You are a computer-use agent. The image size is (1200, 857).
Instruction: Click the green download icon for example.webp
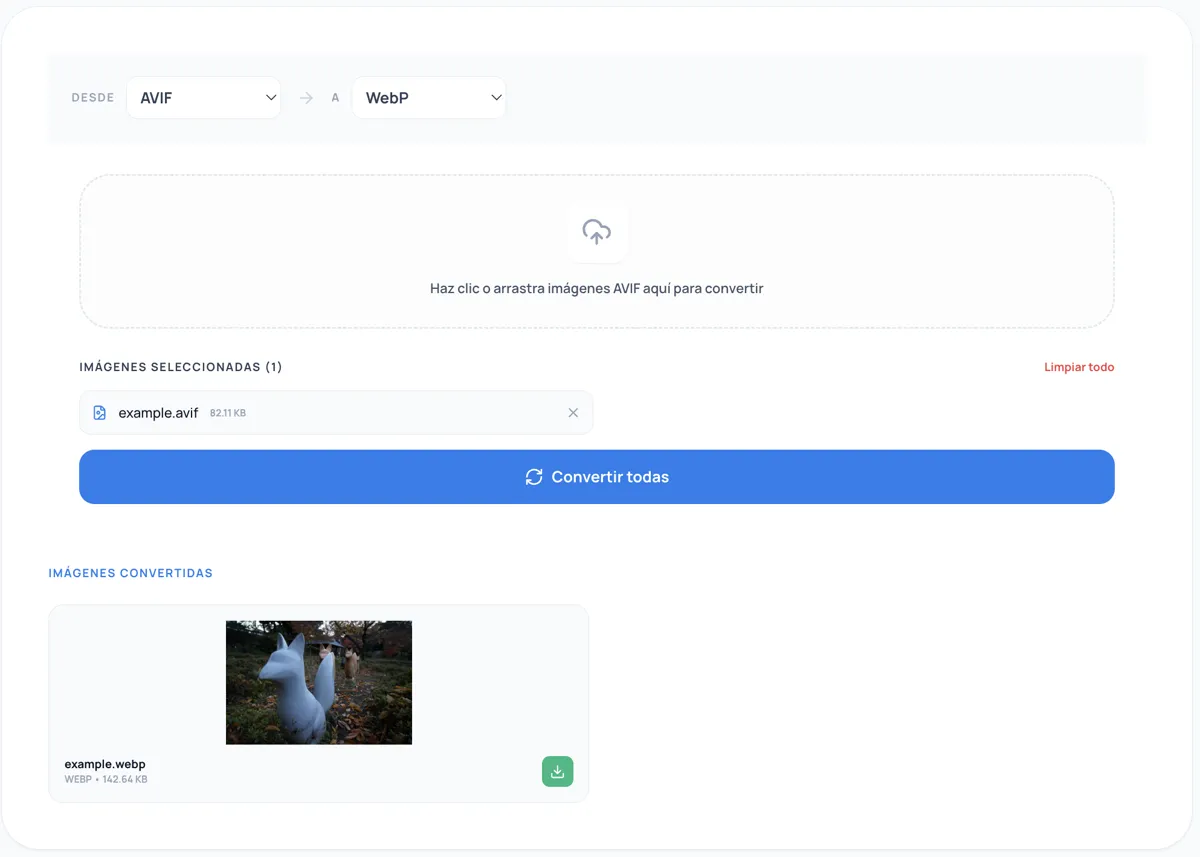(557, 771)
